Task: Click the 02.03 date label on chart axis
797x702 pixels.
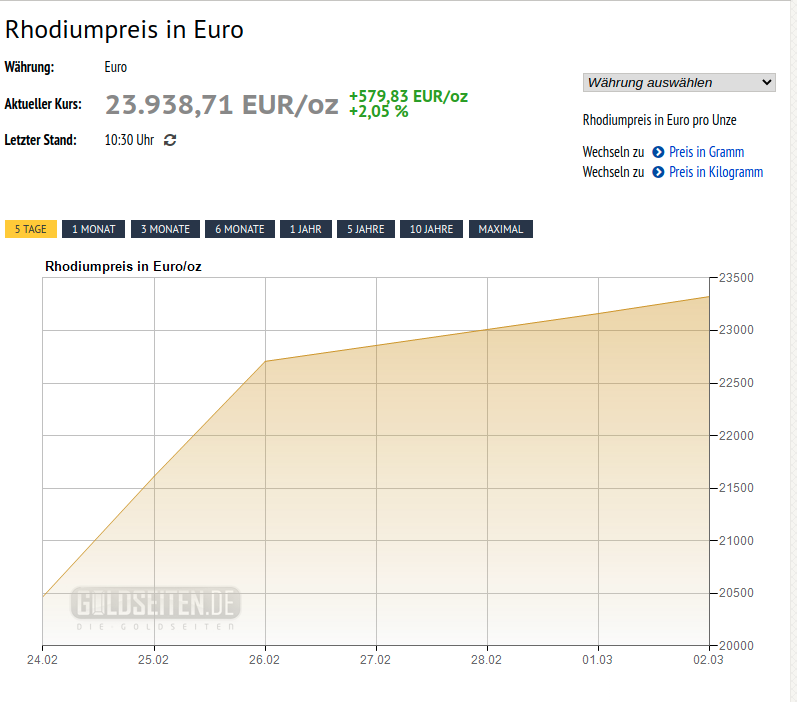Action: click(x=708, y=660)
